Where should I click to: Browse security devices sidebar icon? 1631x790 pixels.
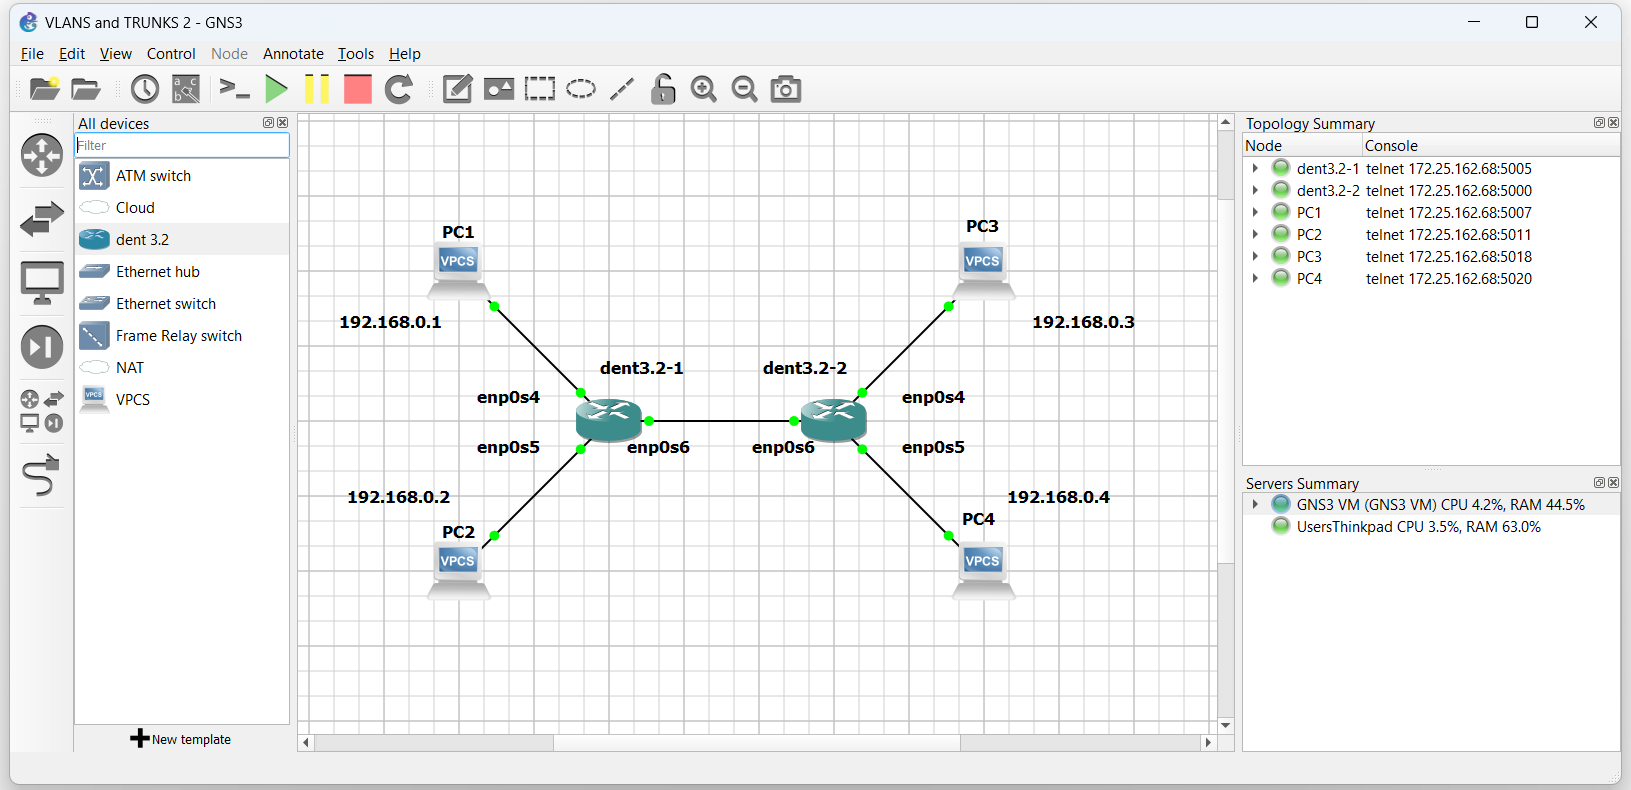tap(42, 347)
